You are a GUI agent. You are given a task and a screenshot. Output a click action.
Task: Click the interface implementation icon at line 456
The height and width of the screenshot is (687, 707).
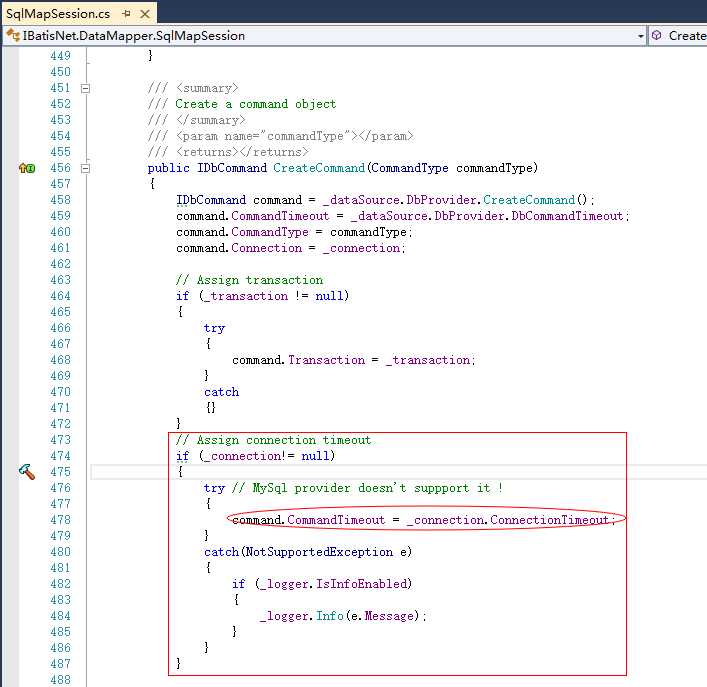pyautogui.click(x=27, y=168)
